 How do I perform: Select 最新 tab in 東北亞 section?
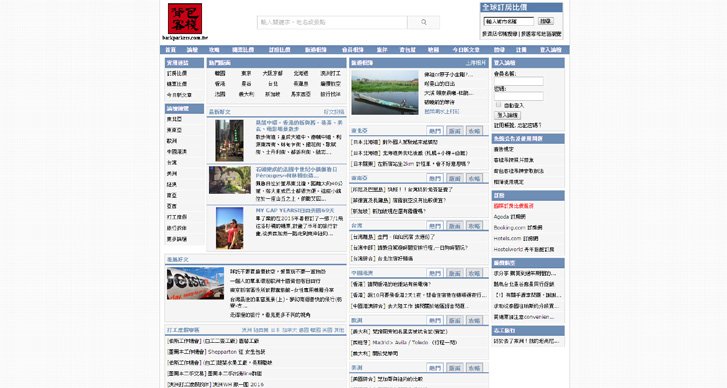[x=454, y=131]
